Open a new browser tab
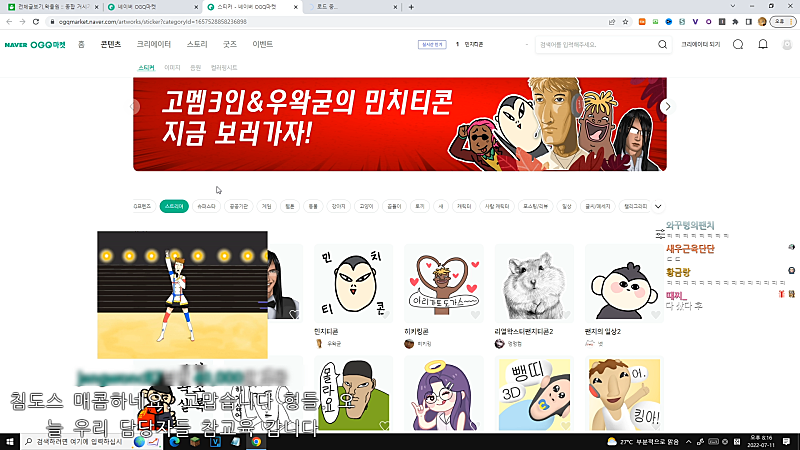Image resolution: width=800 pixels, height=450 pixels. (x=411, y=7)
